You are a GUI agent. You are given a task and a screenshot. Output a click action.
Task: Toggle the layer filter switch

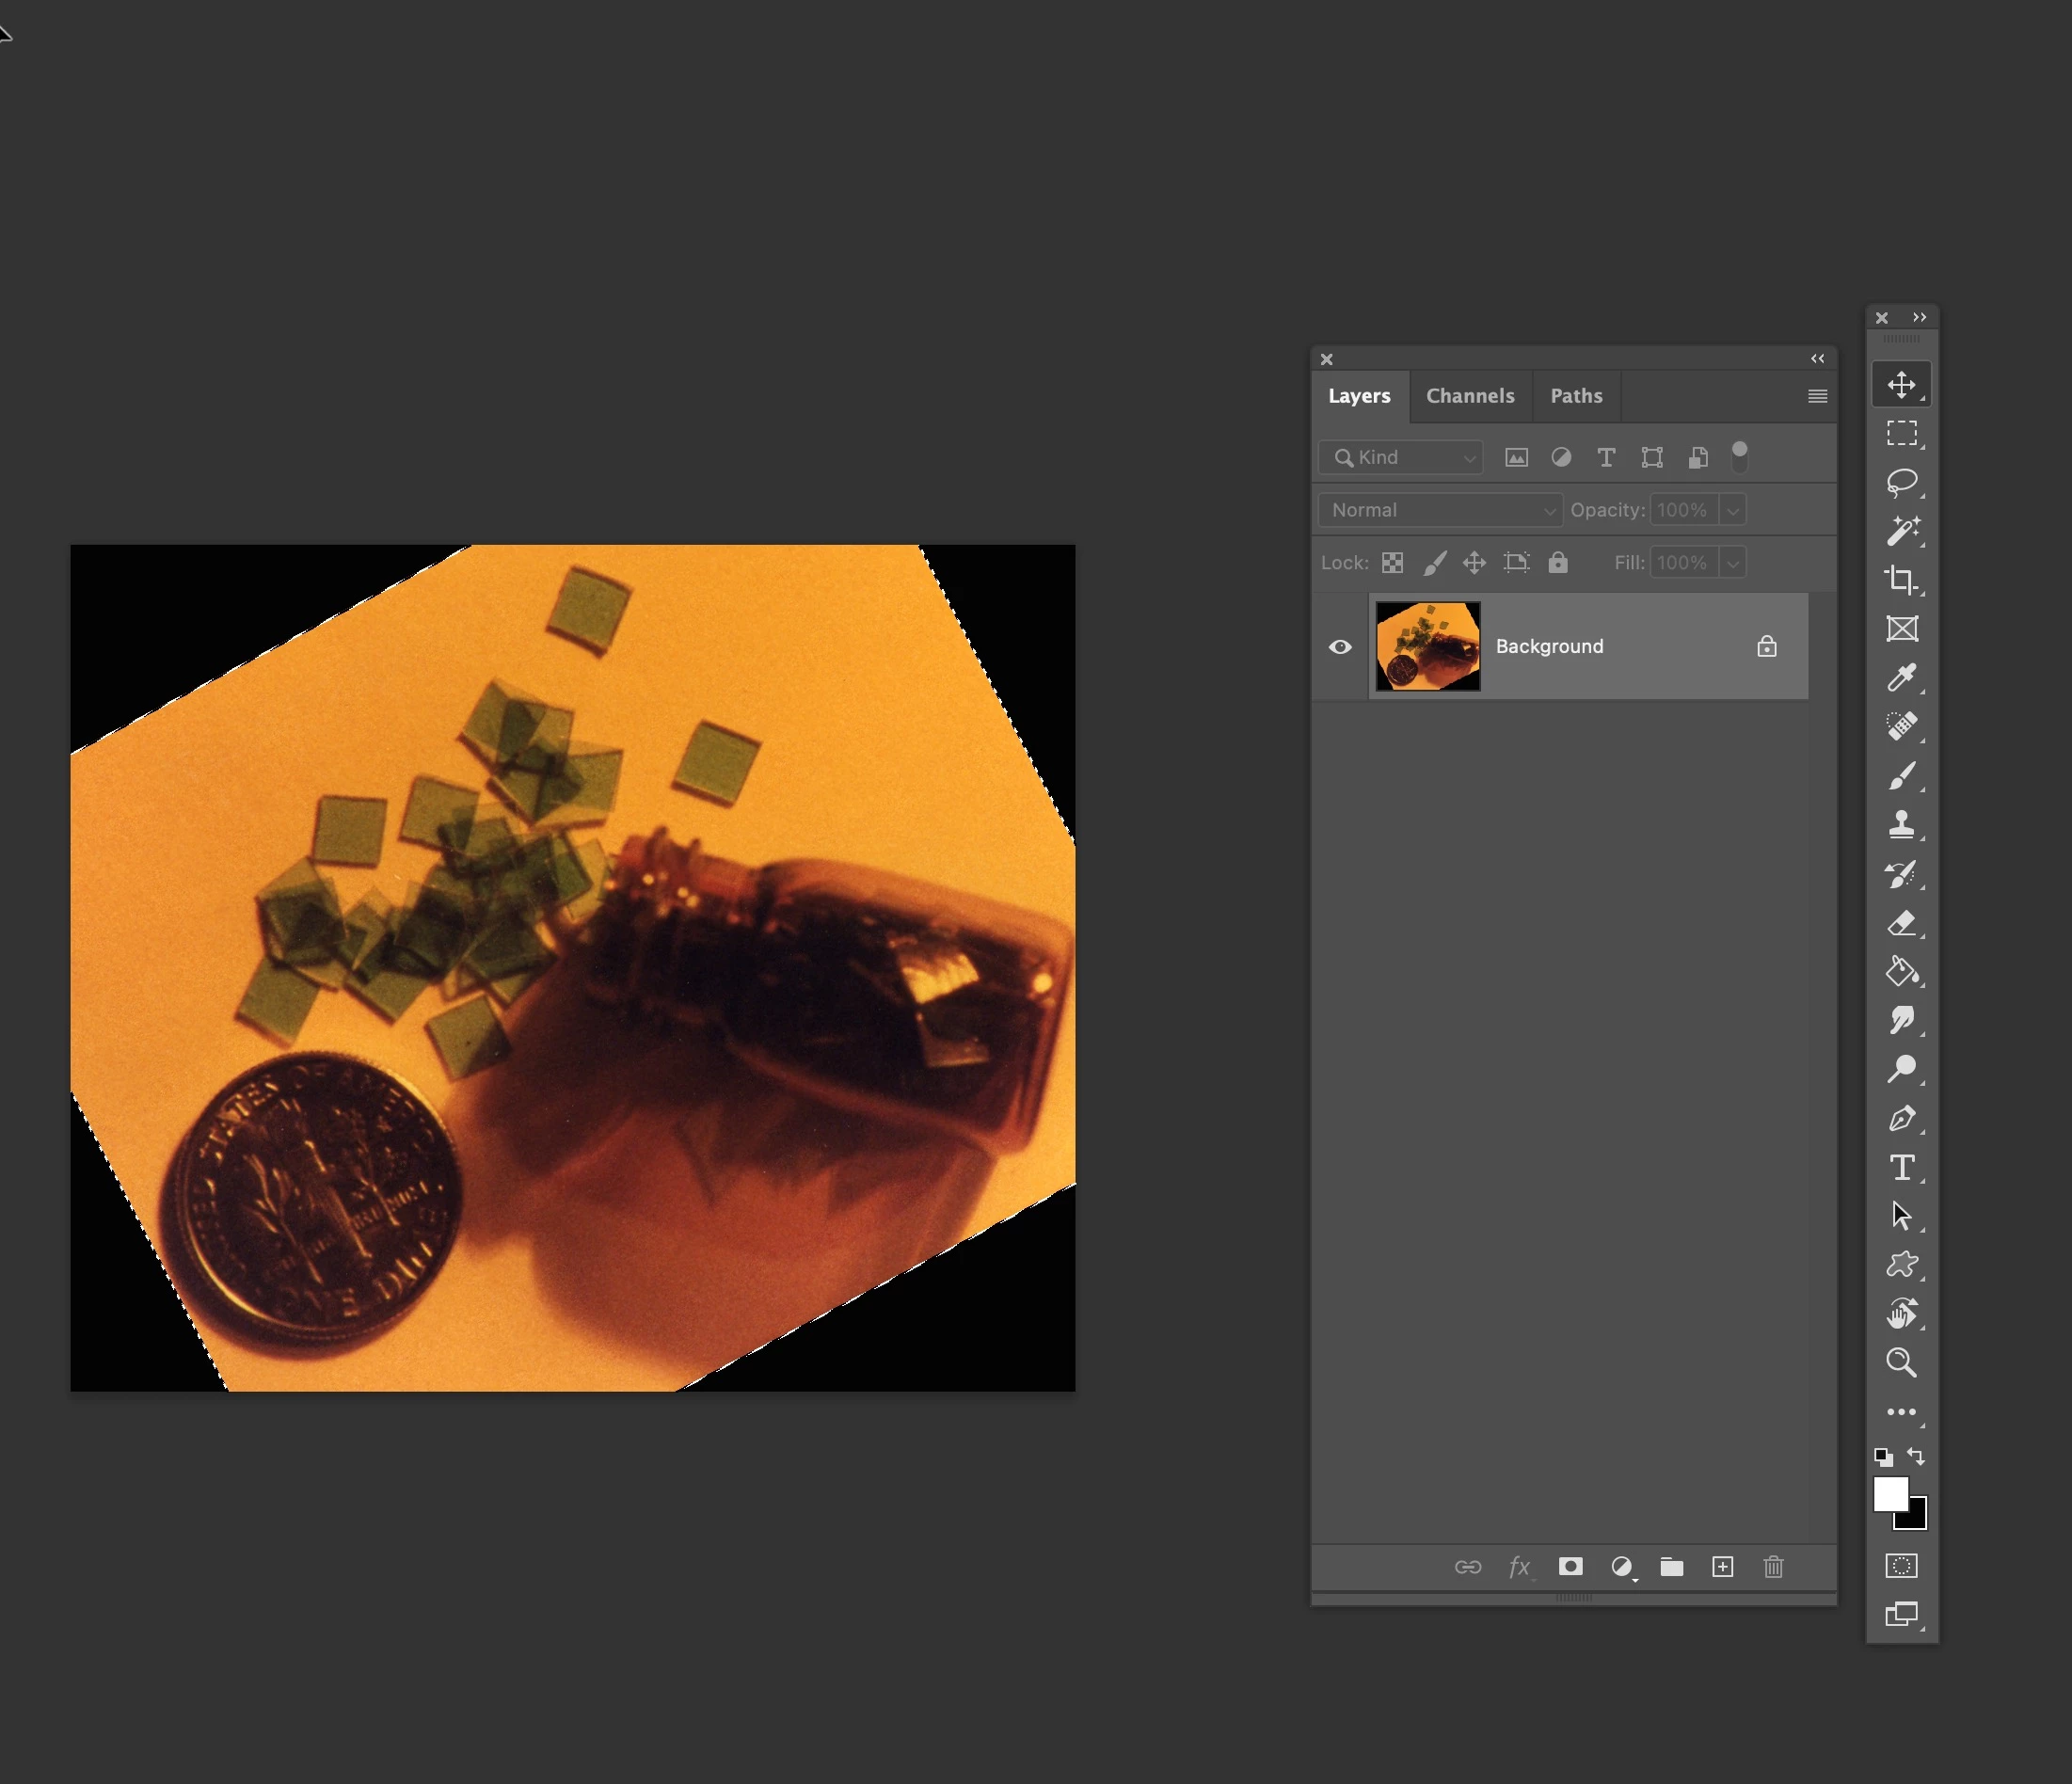tap(1739, 457)
